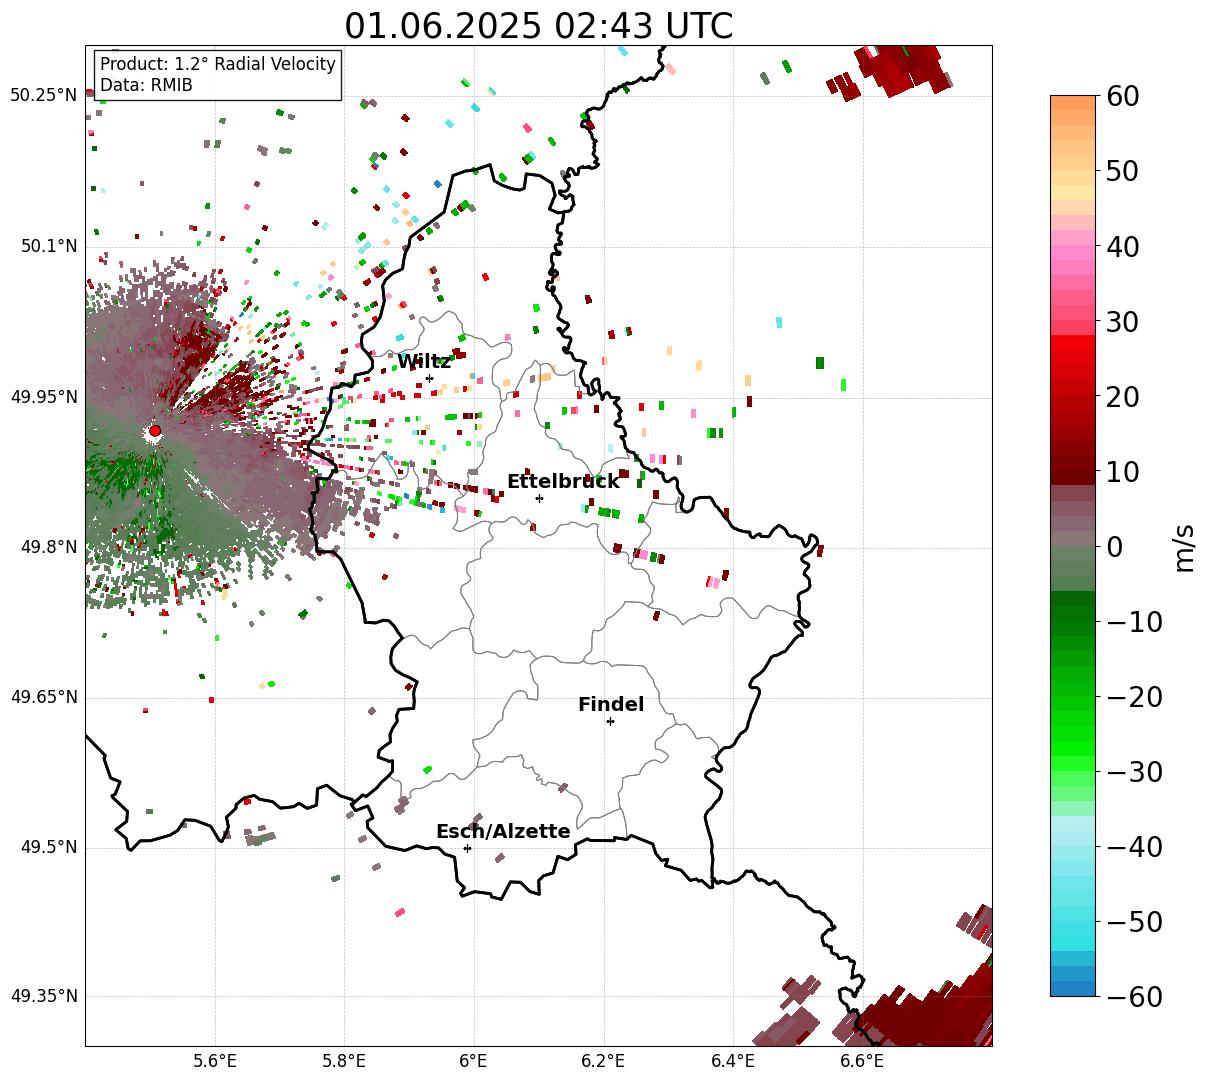Click the title "01.06.2025 02:43 UTC"
This screenshot has width=1207, height=1081.
pyautogui.click(x=538, y=25)
